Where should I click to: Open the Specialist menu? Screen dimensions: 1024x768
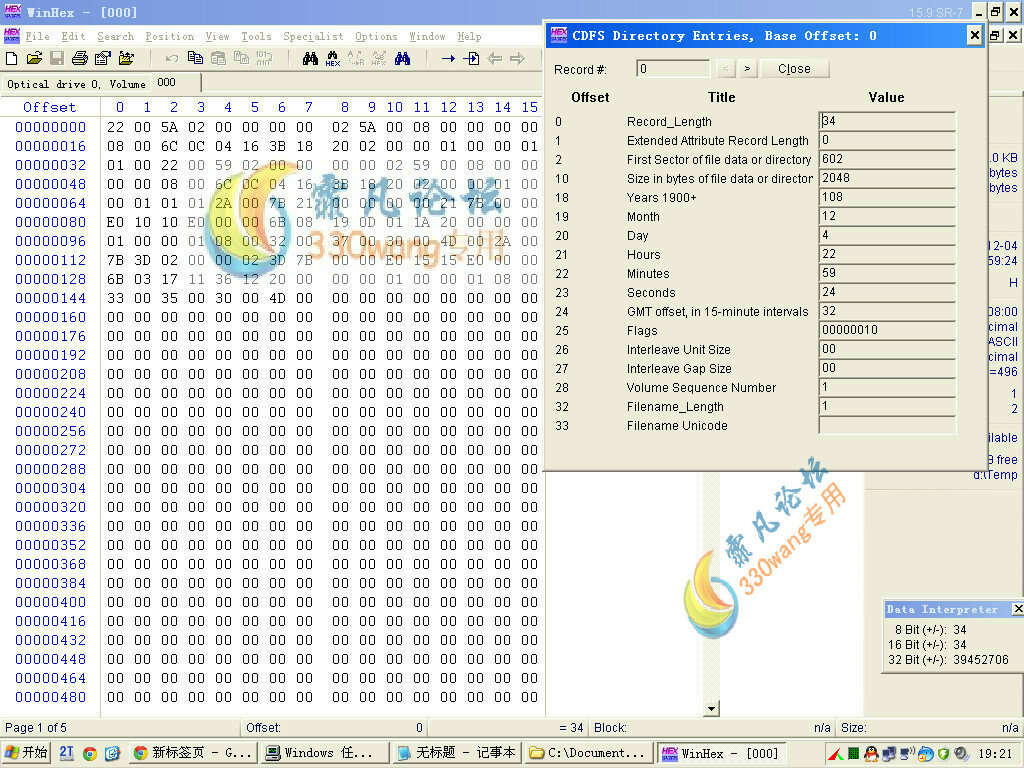[x=313, y=36]
